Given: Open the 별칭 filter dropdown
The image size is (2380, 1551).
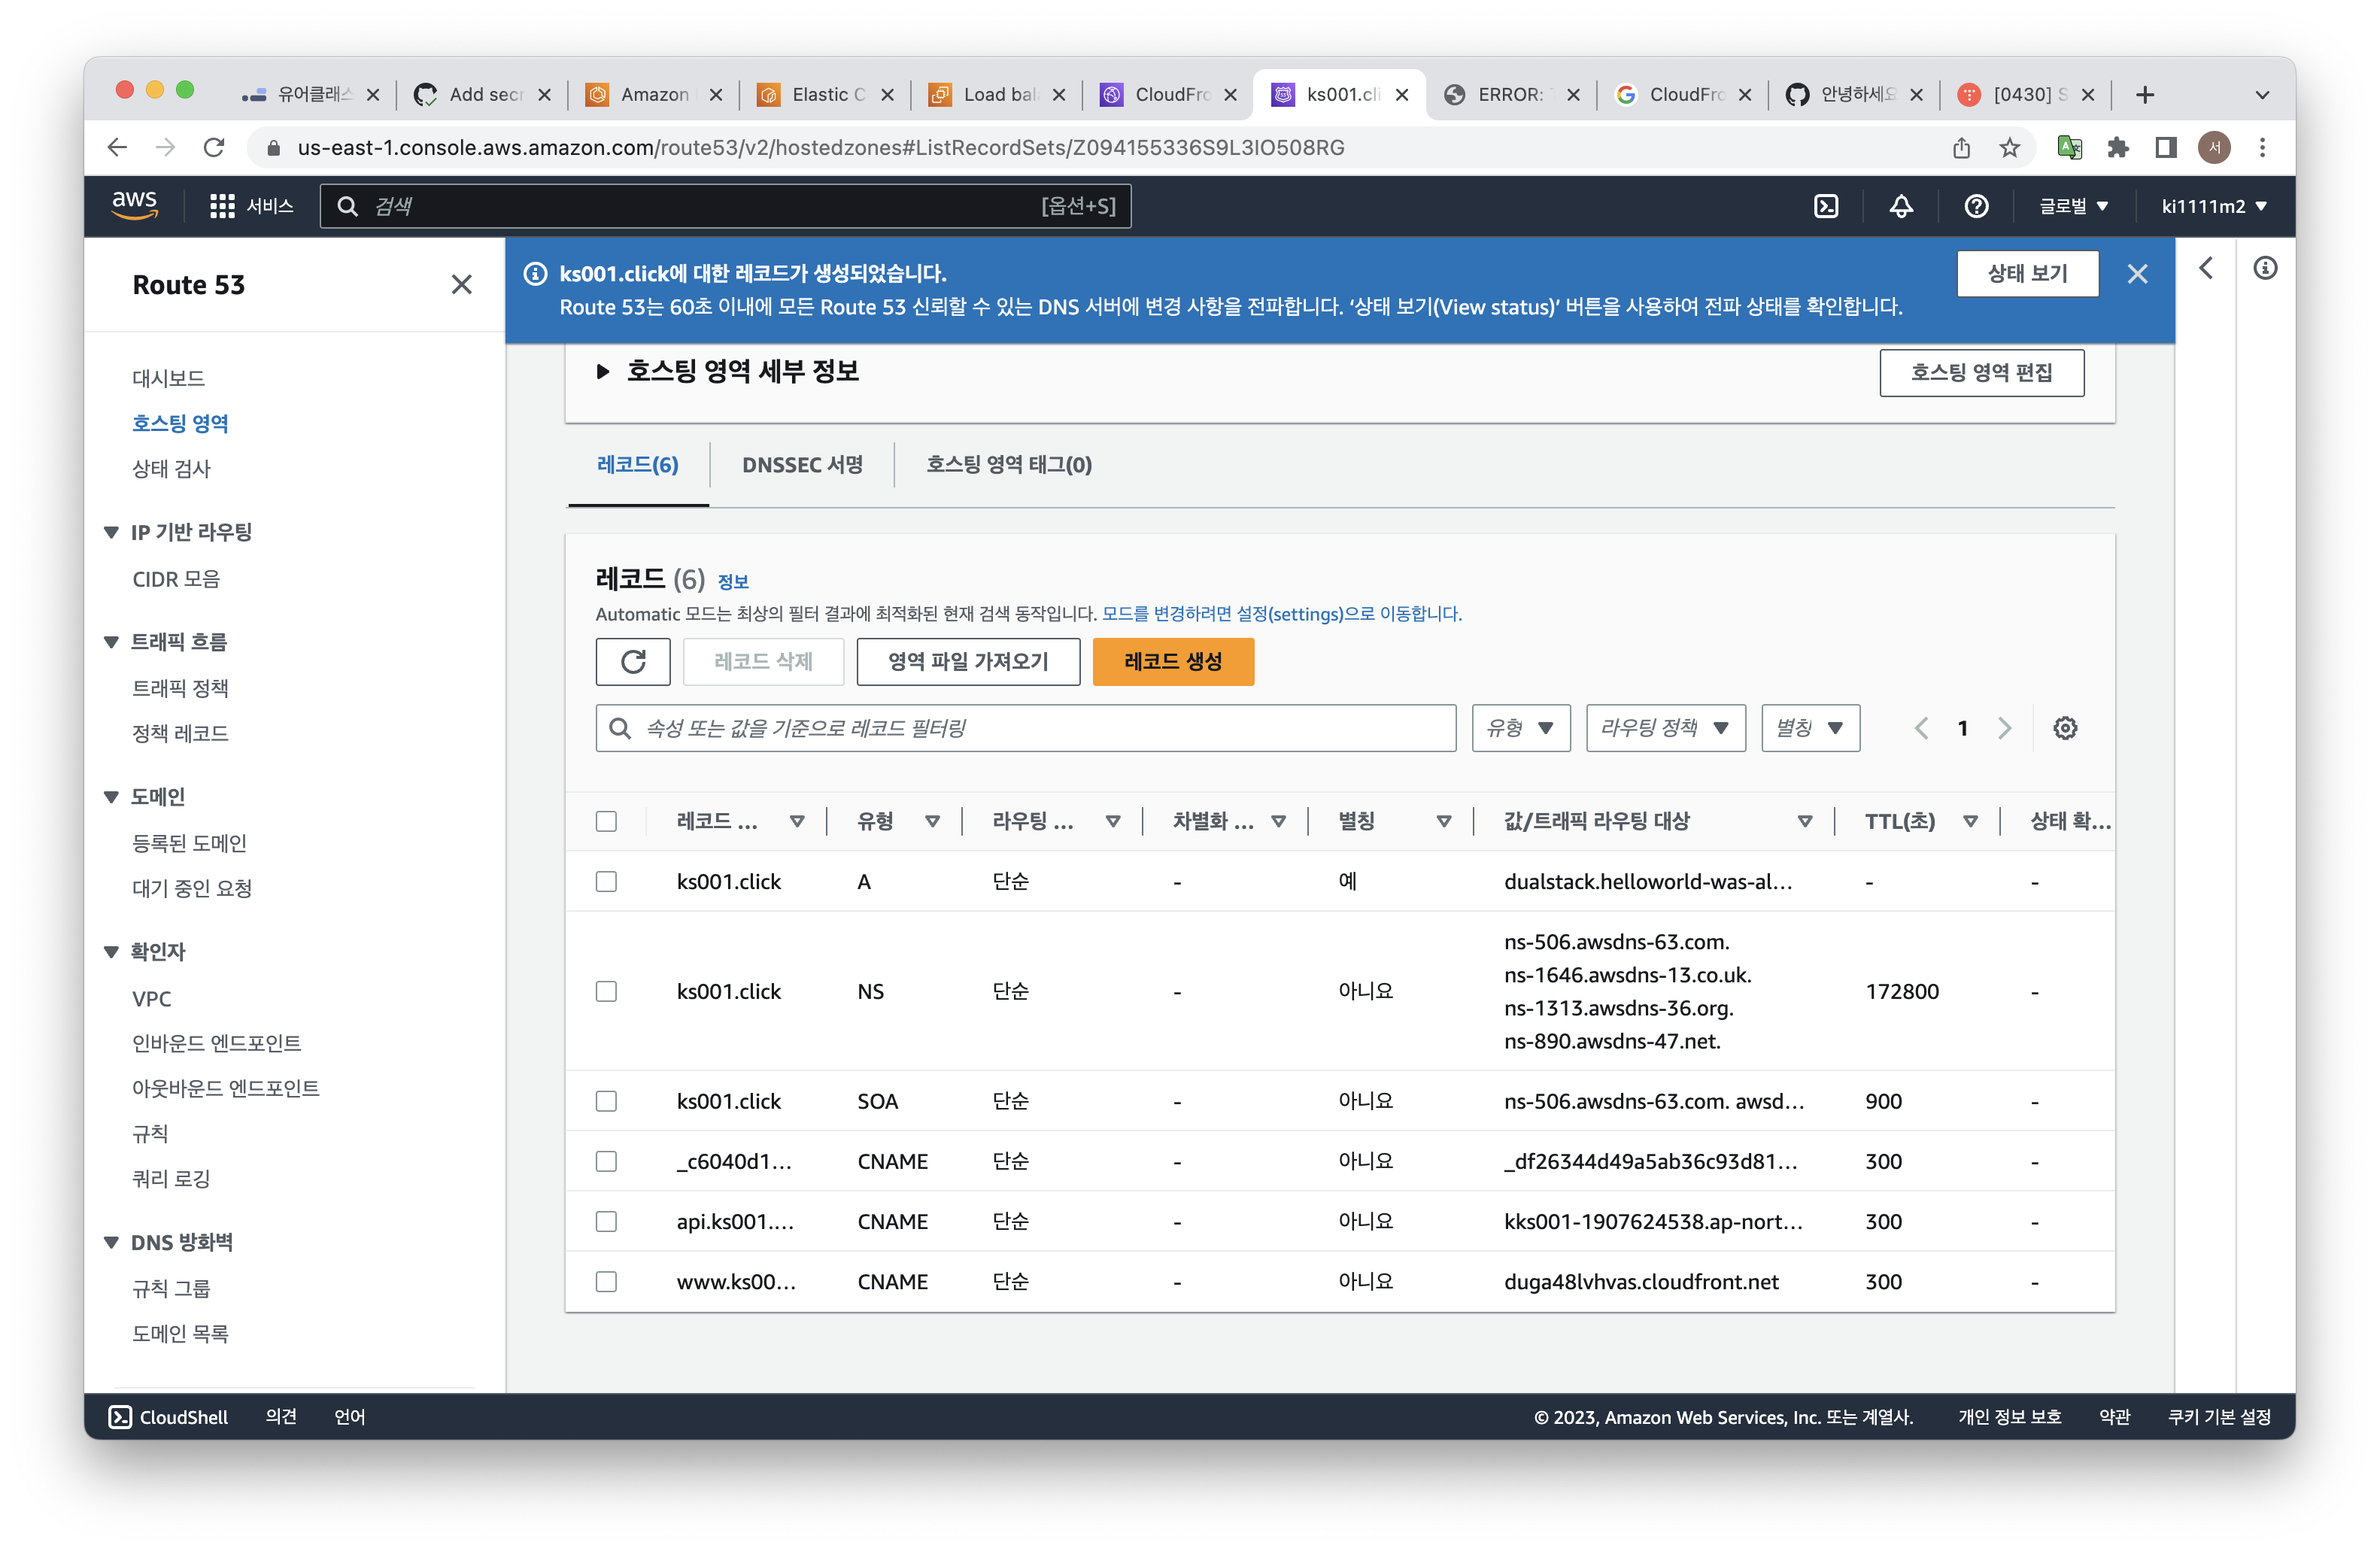Looking at the screenshot, I should (1810, 728).
